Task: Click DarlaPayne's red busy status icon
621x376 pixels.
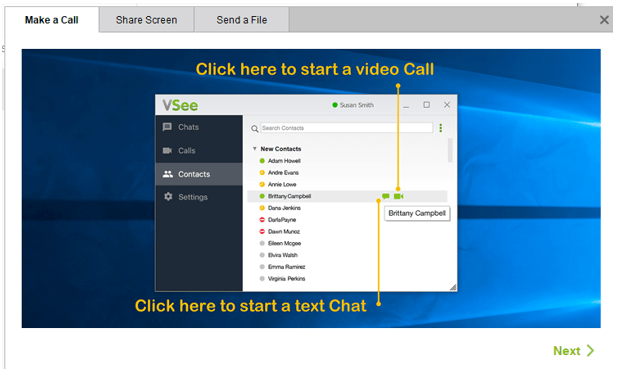Action: click(x=262, y=219)
